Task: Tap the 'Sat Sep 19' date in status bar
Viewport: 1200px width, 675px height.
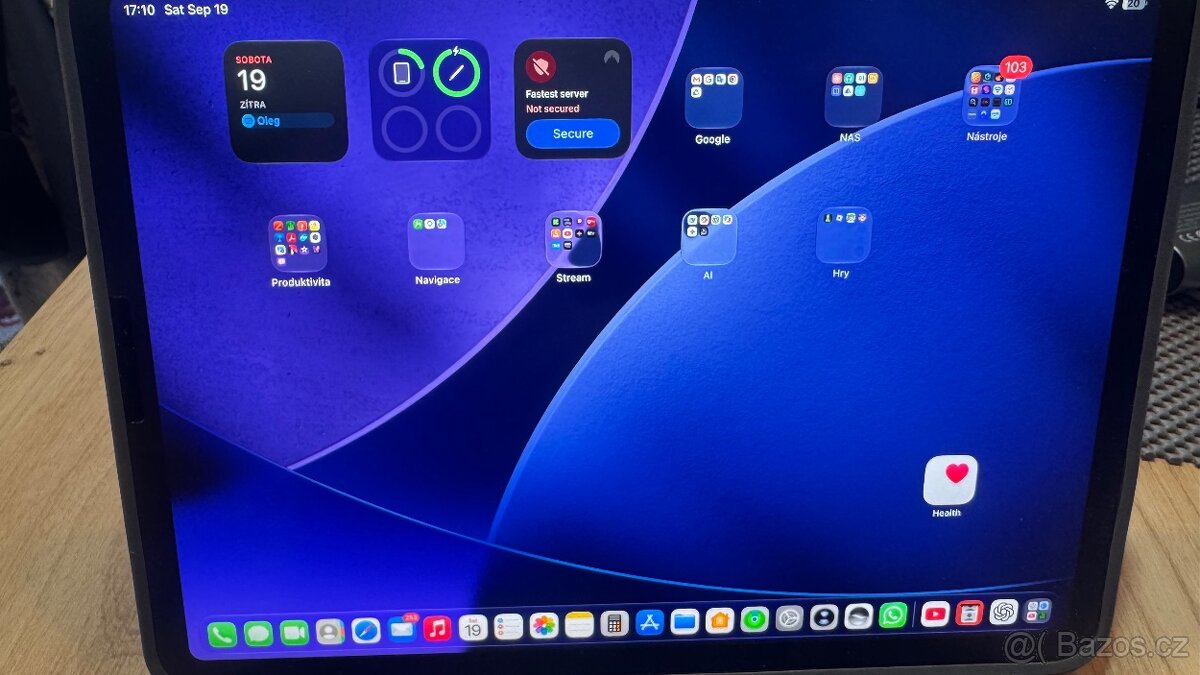Action: (196, 9)
